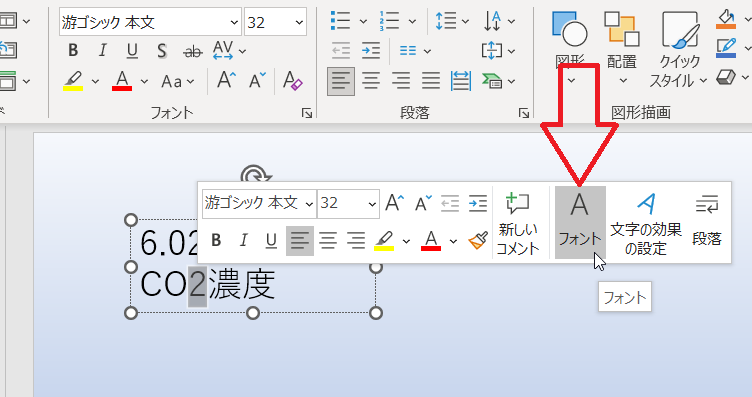Align right on the mini toolbar

coord(356,240)
